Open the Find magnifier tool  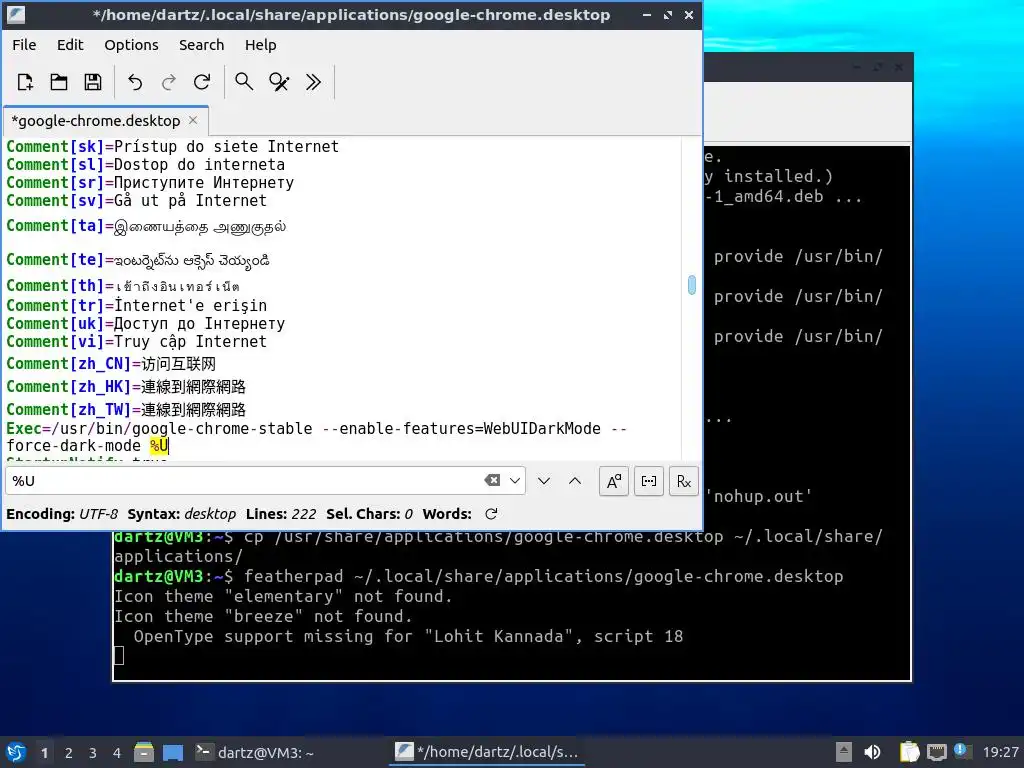point(244,82)
